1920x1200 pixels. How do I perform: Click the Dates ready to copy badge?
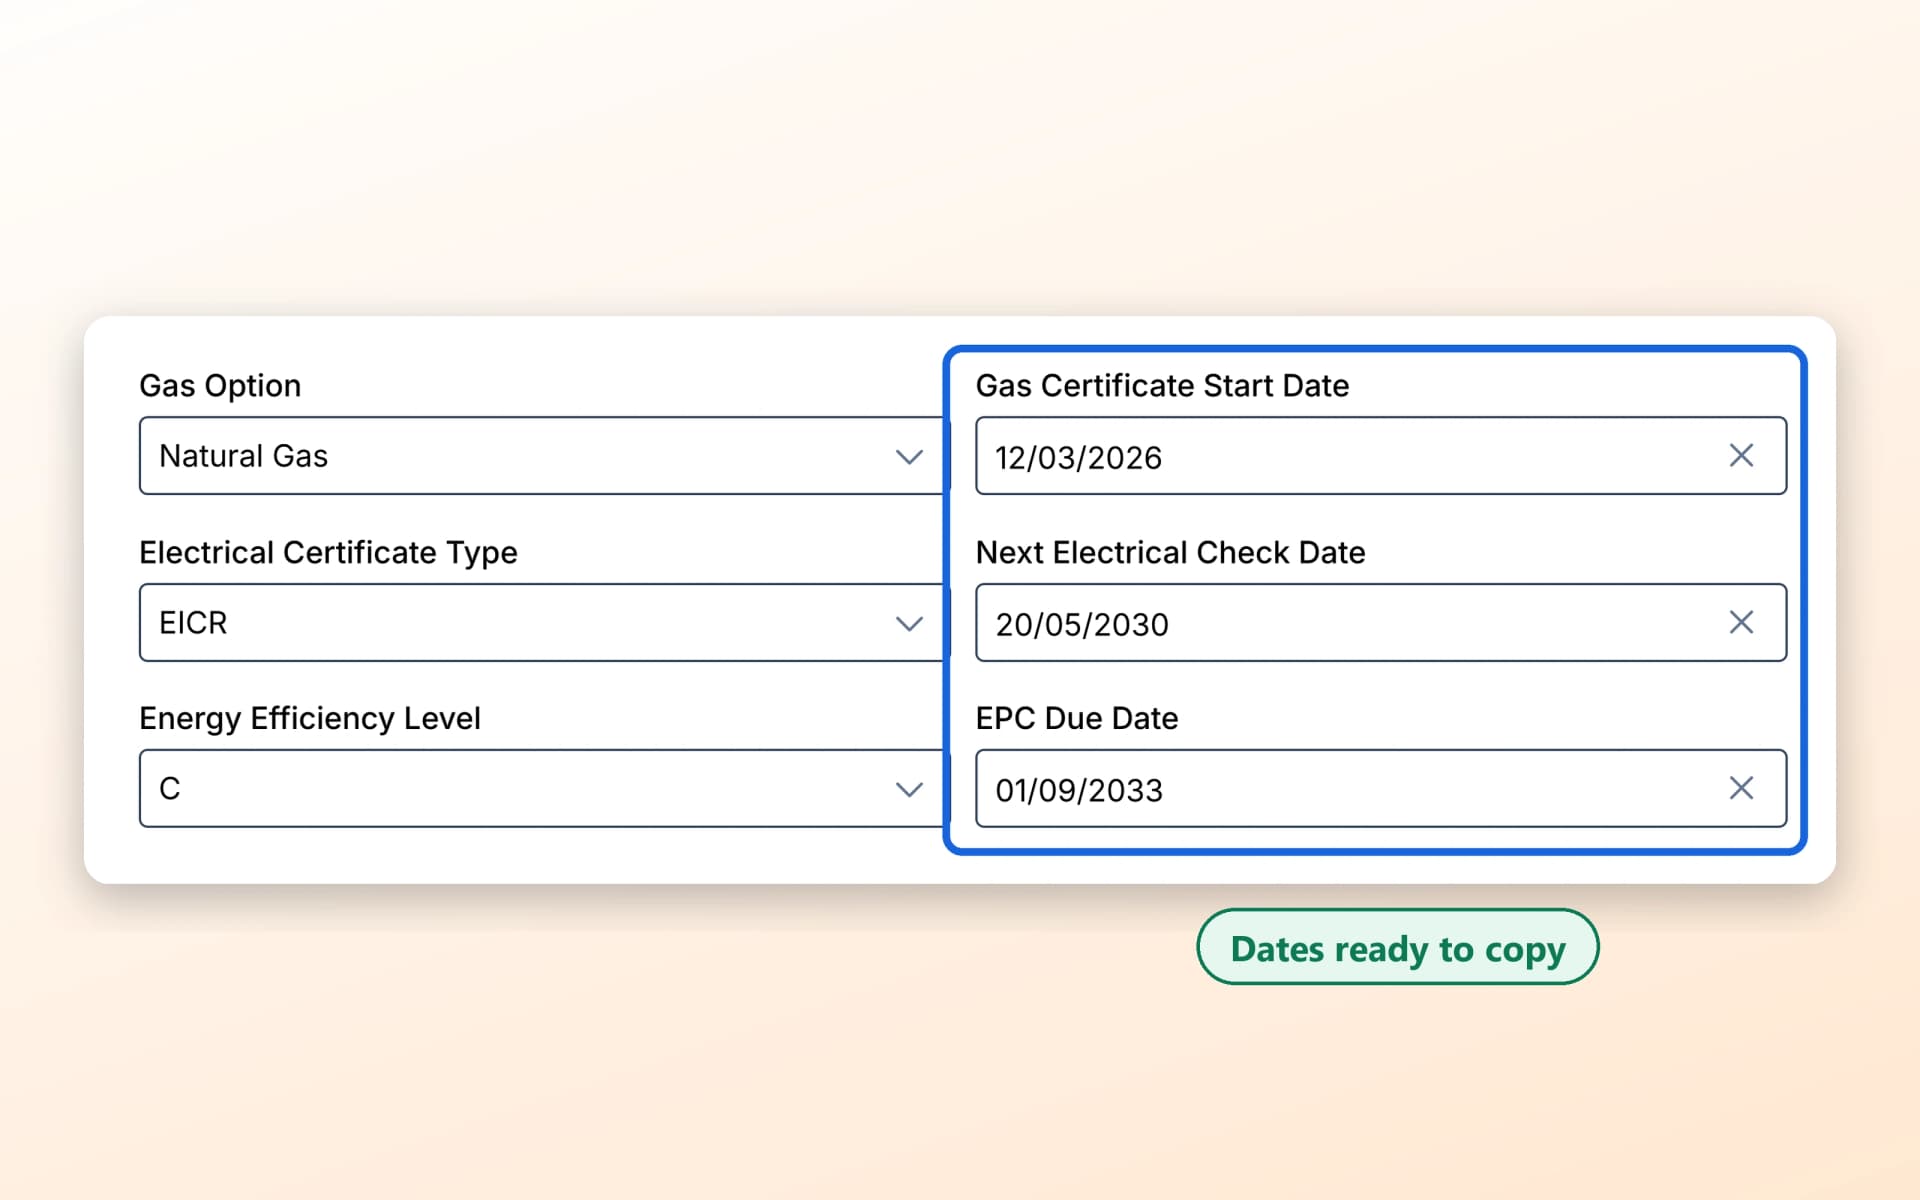click(x=1398, y=947)
